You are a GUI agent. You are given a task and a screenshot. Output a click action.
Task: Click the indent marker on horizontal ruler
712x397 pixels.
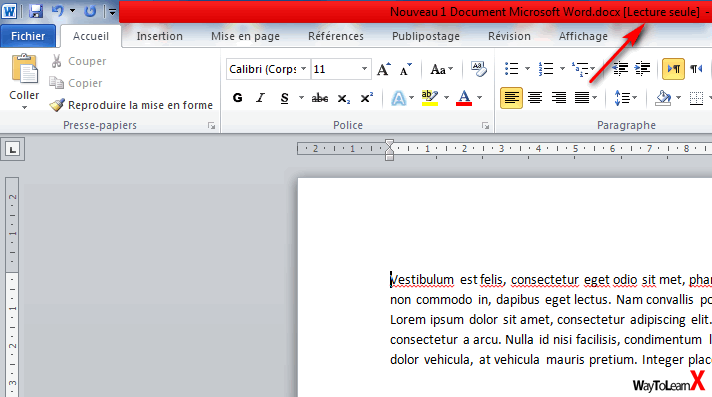click(390, 150)
